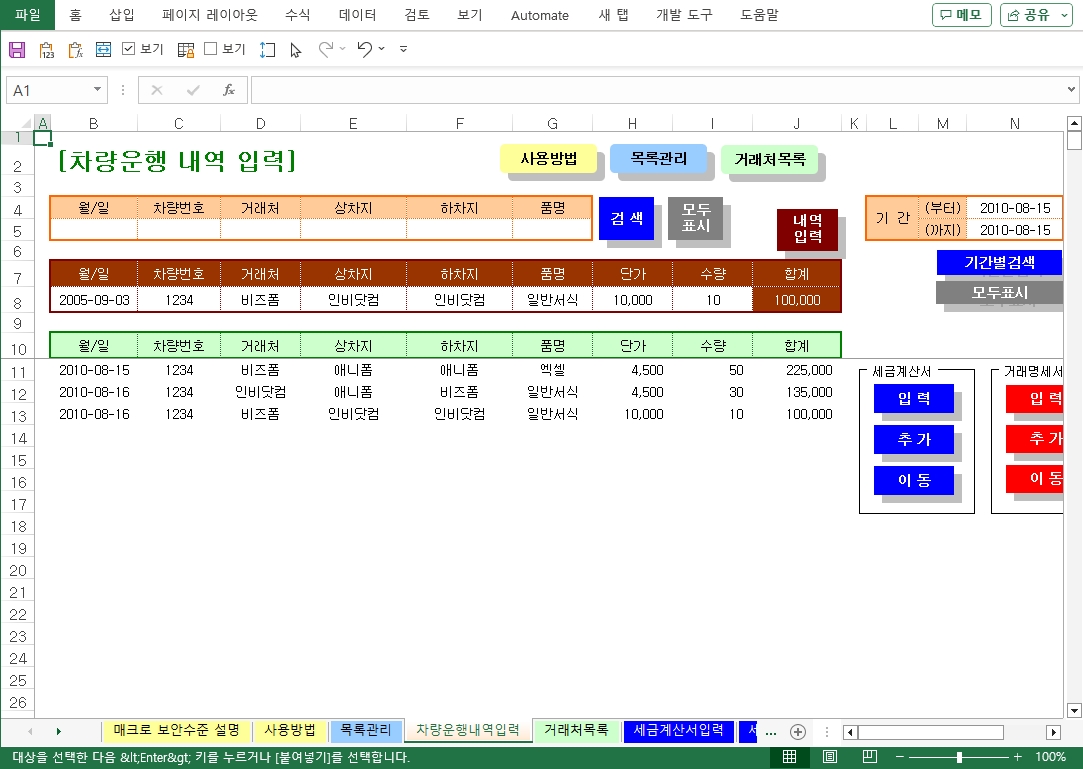The width and height of the screenshot is (1083, 769).
Task: Open the Name Box dropdown
Action: pos(97,90)
